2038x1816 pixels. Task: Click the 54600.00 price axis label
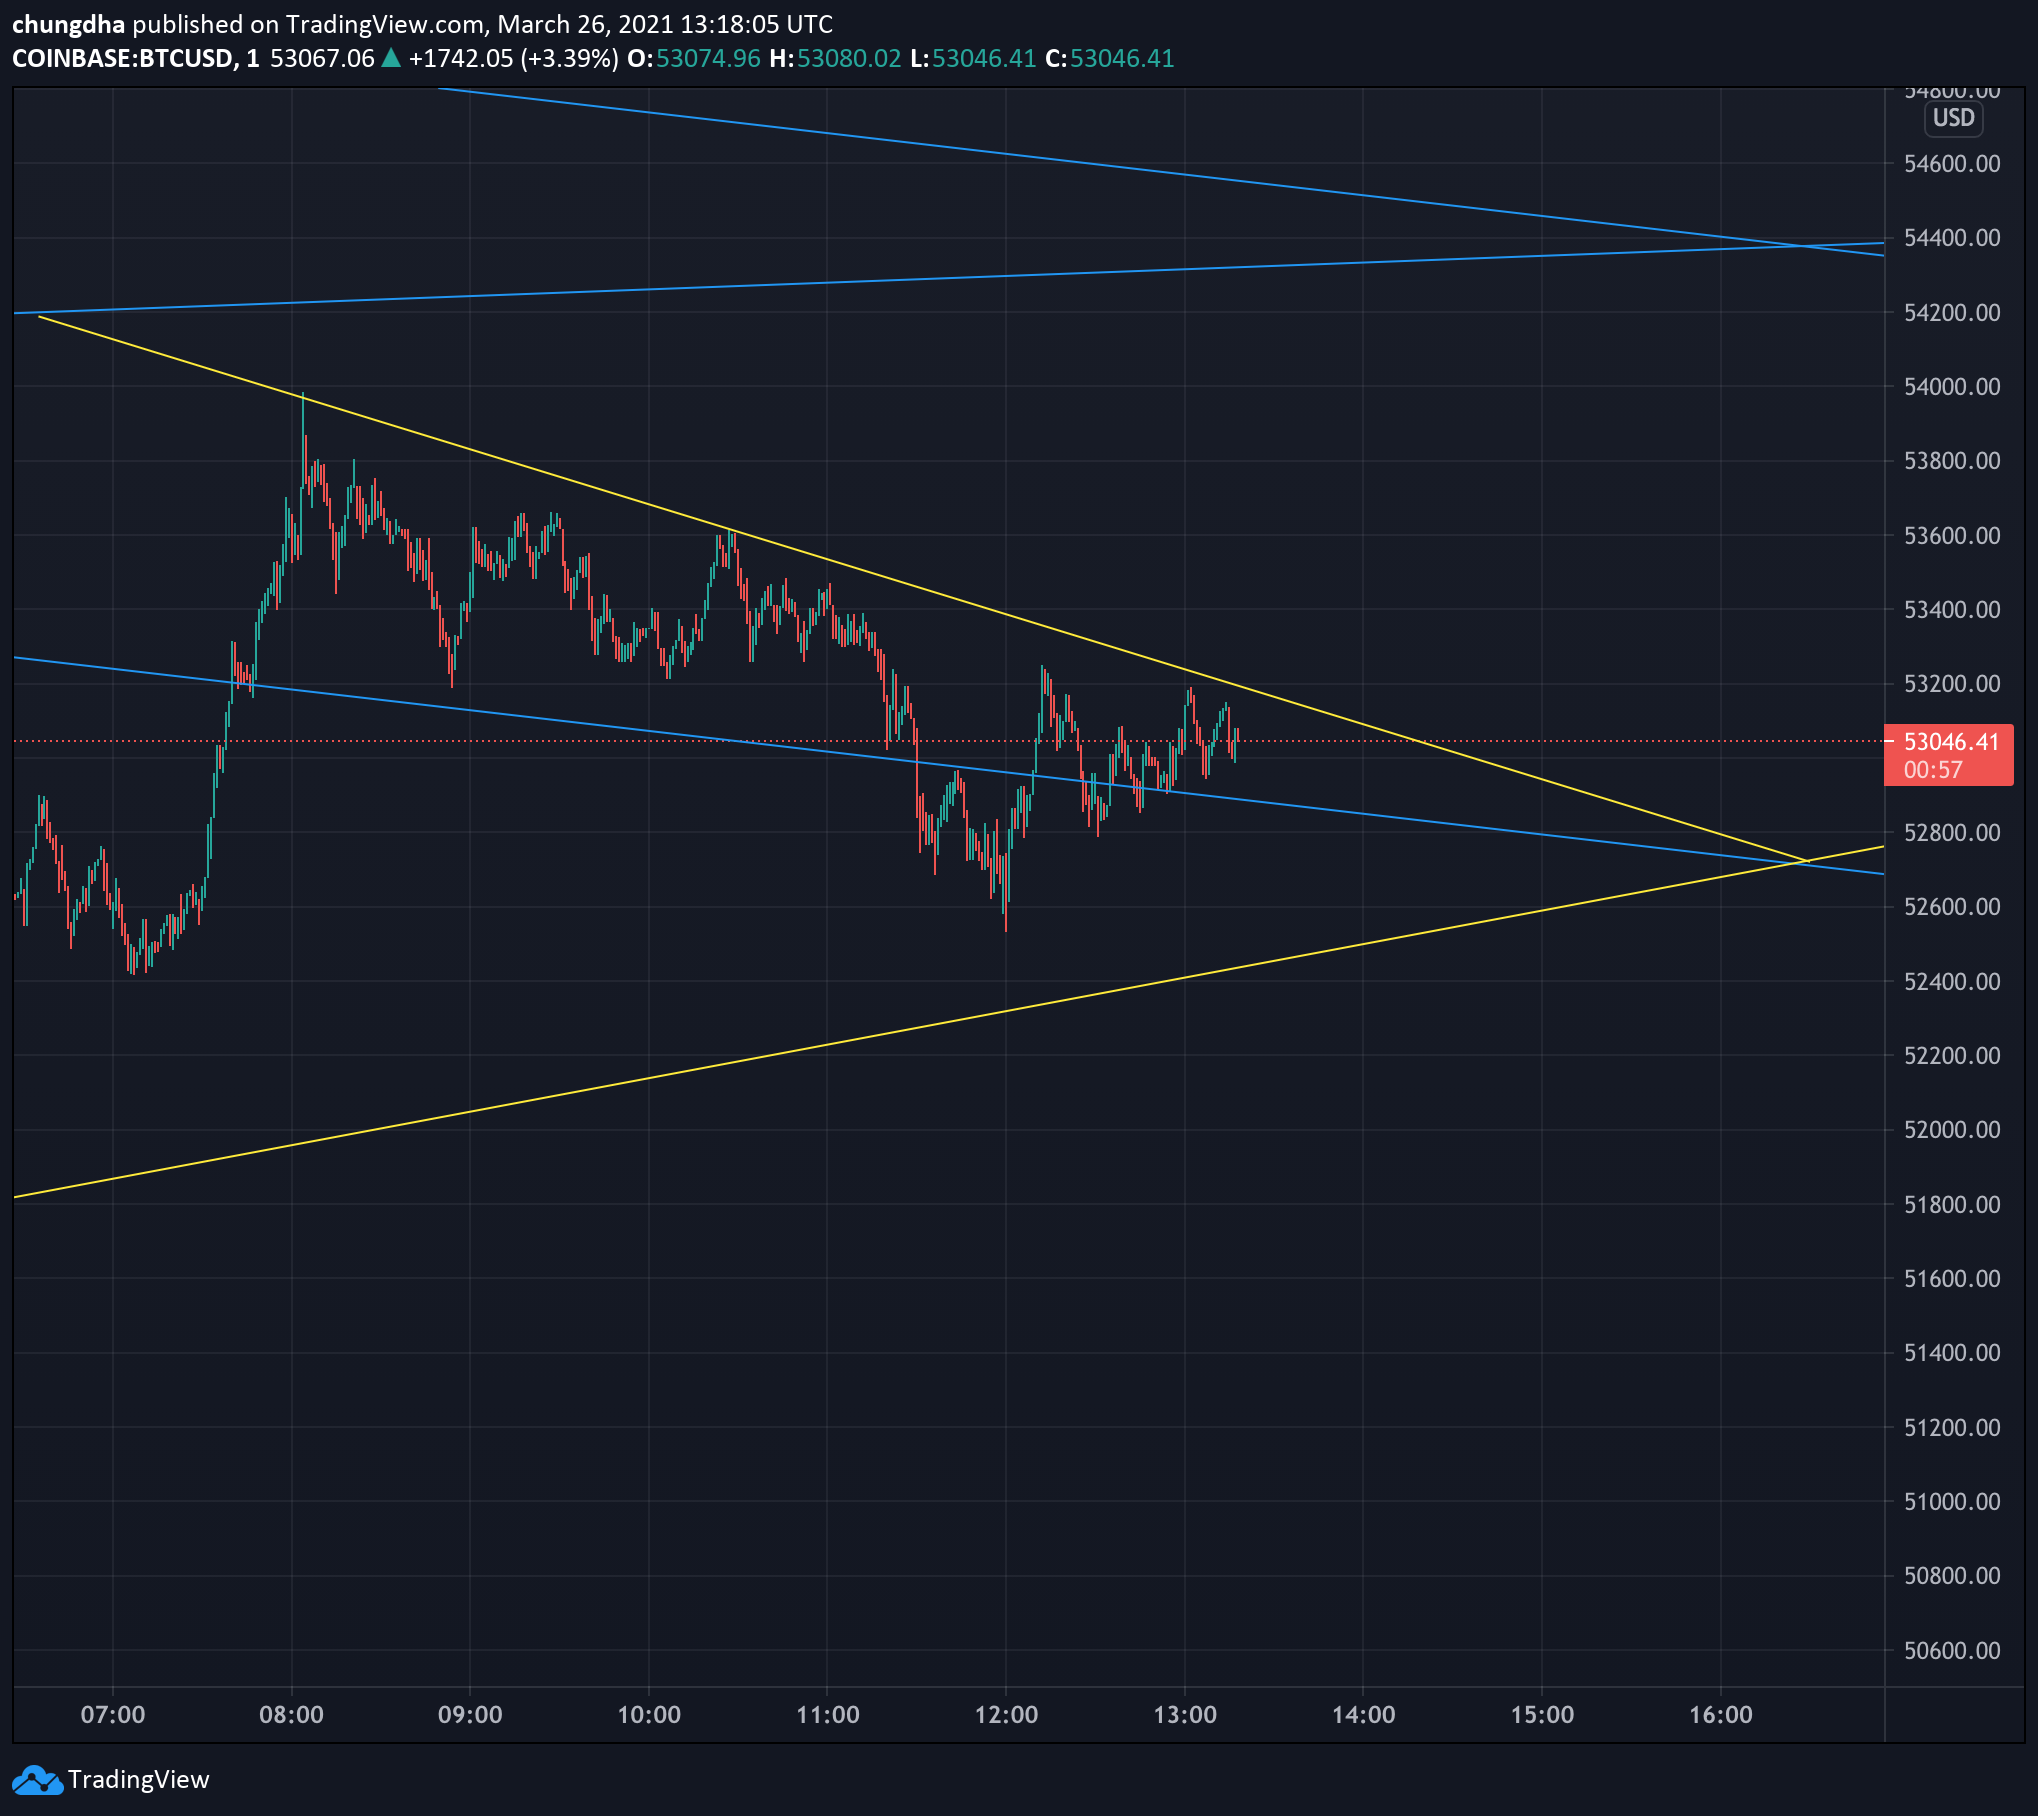click(x=1952, y=164)
